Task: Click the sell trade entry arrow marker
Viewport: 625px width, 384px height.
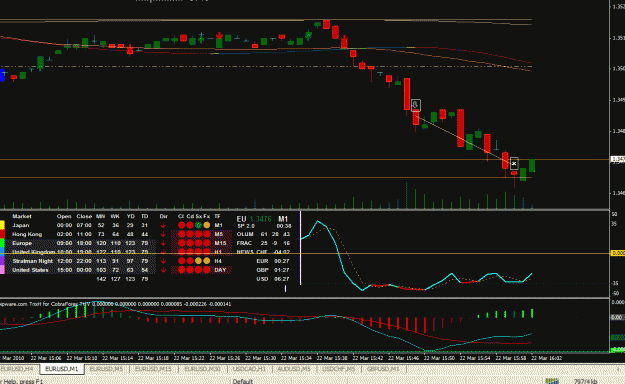Action: click(415, 105)
